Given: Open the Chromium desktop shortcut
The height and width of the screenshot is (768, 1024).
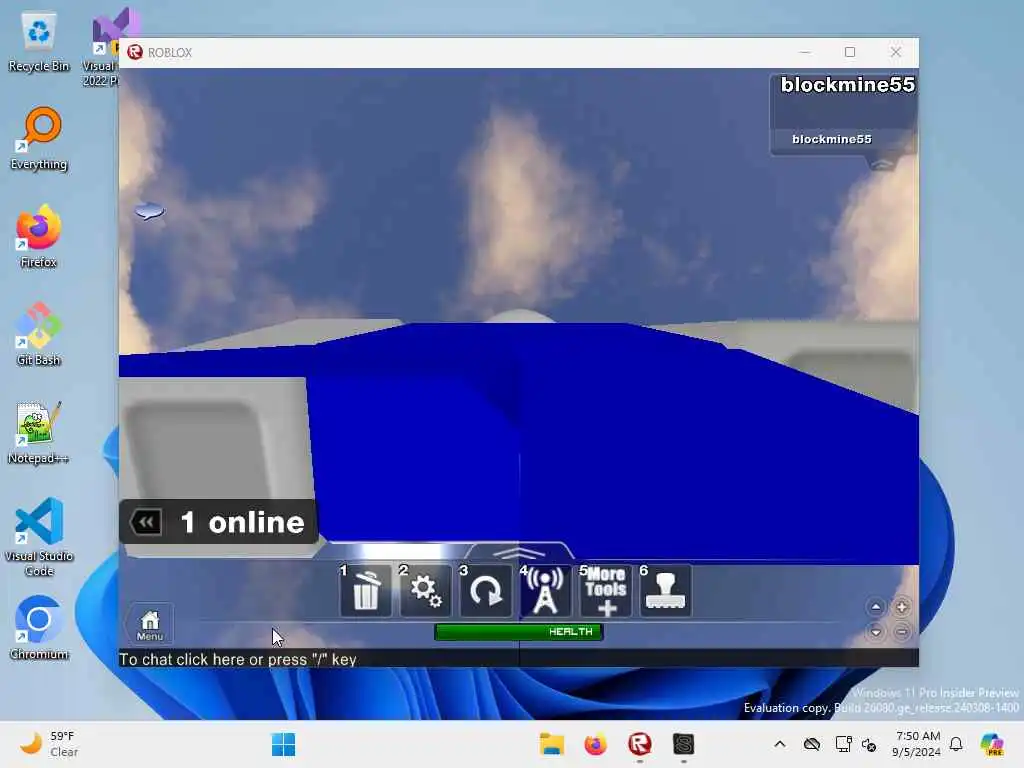Looking at the screenshot, I should pos(39,628).
